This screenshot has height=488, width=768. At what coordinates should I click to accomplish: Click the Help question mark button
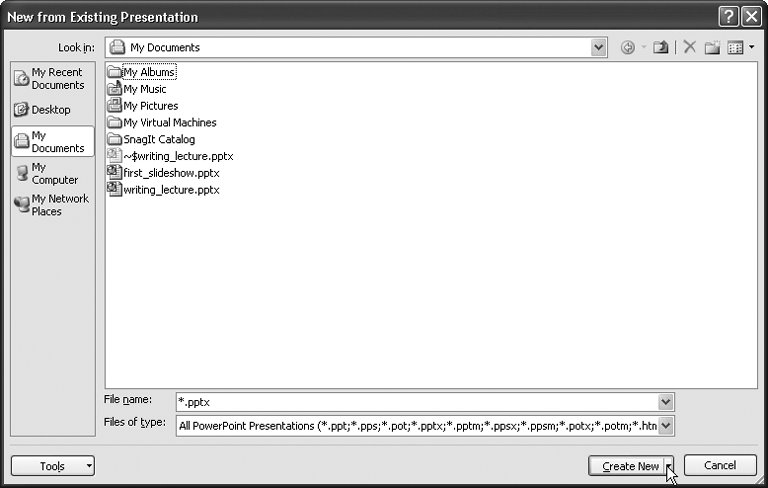[x=728, y=17]
